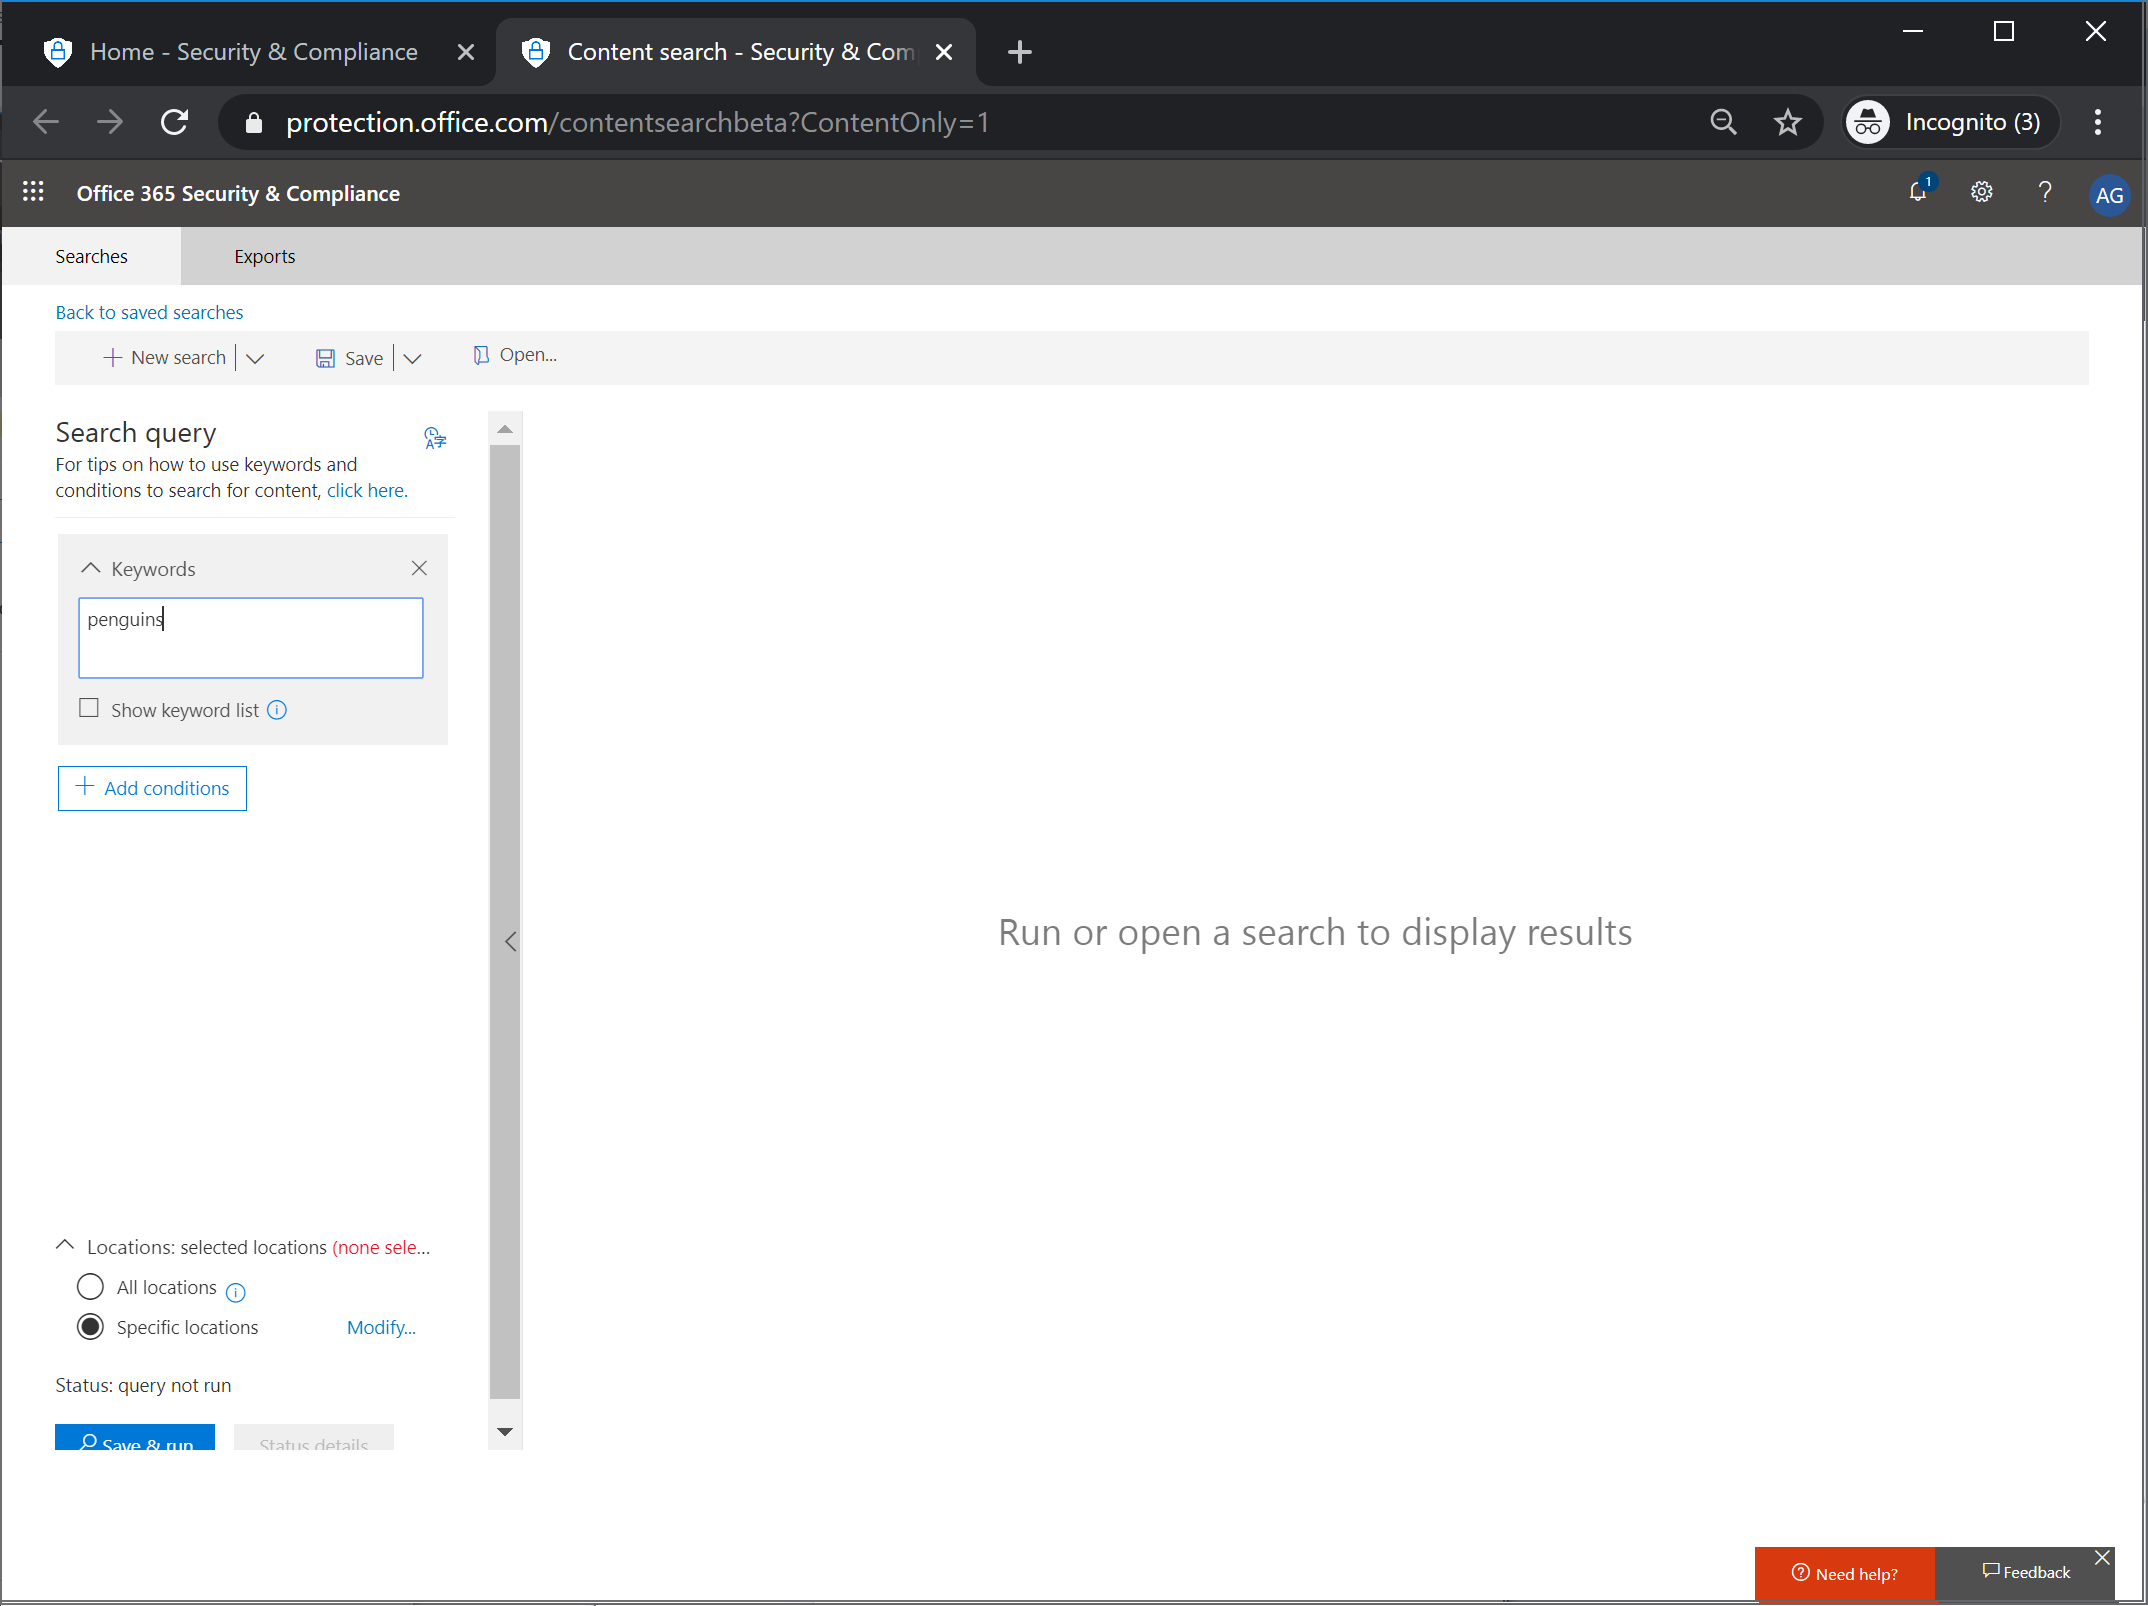Collapse the Keywords section
This screenshot has width=2148, height=1606.
(90, 567)
